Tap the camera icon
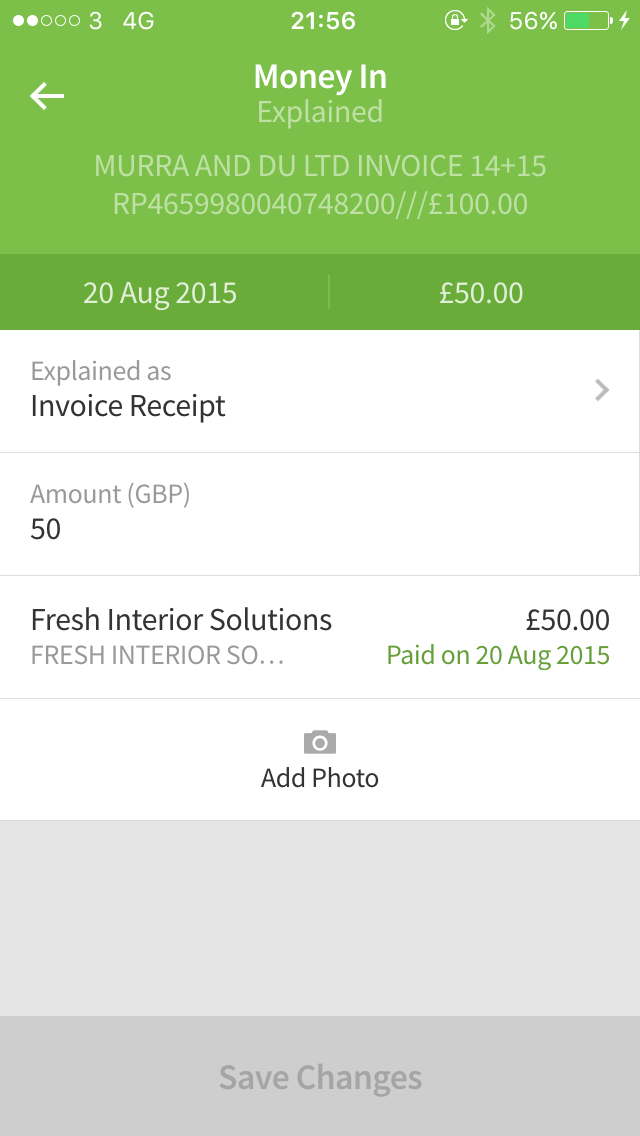Viewport: 640px width, 1136px height. tap(320, 742)
